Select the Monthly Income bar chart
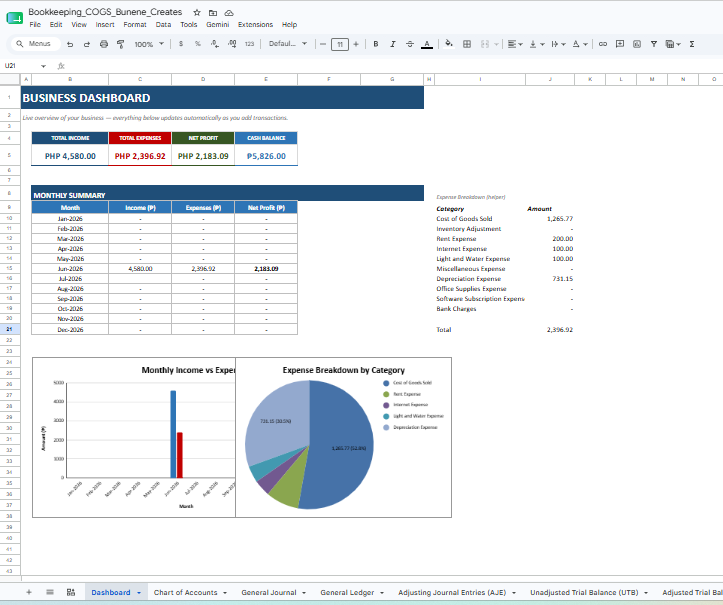Screen dimensions: 723x605 pyautogui.click(x=134, y=437)
